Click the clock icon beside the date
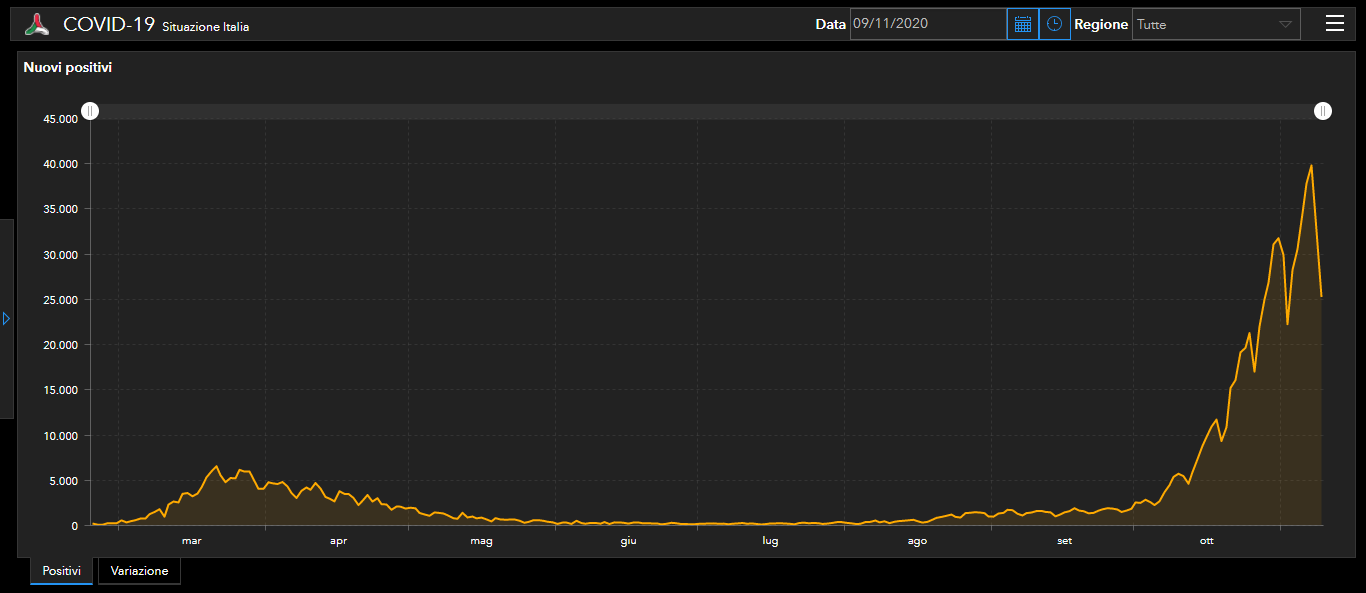 [1054, 24]
